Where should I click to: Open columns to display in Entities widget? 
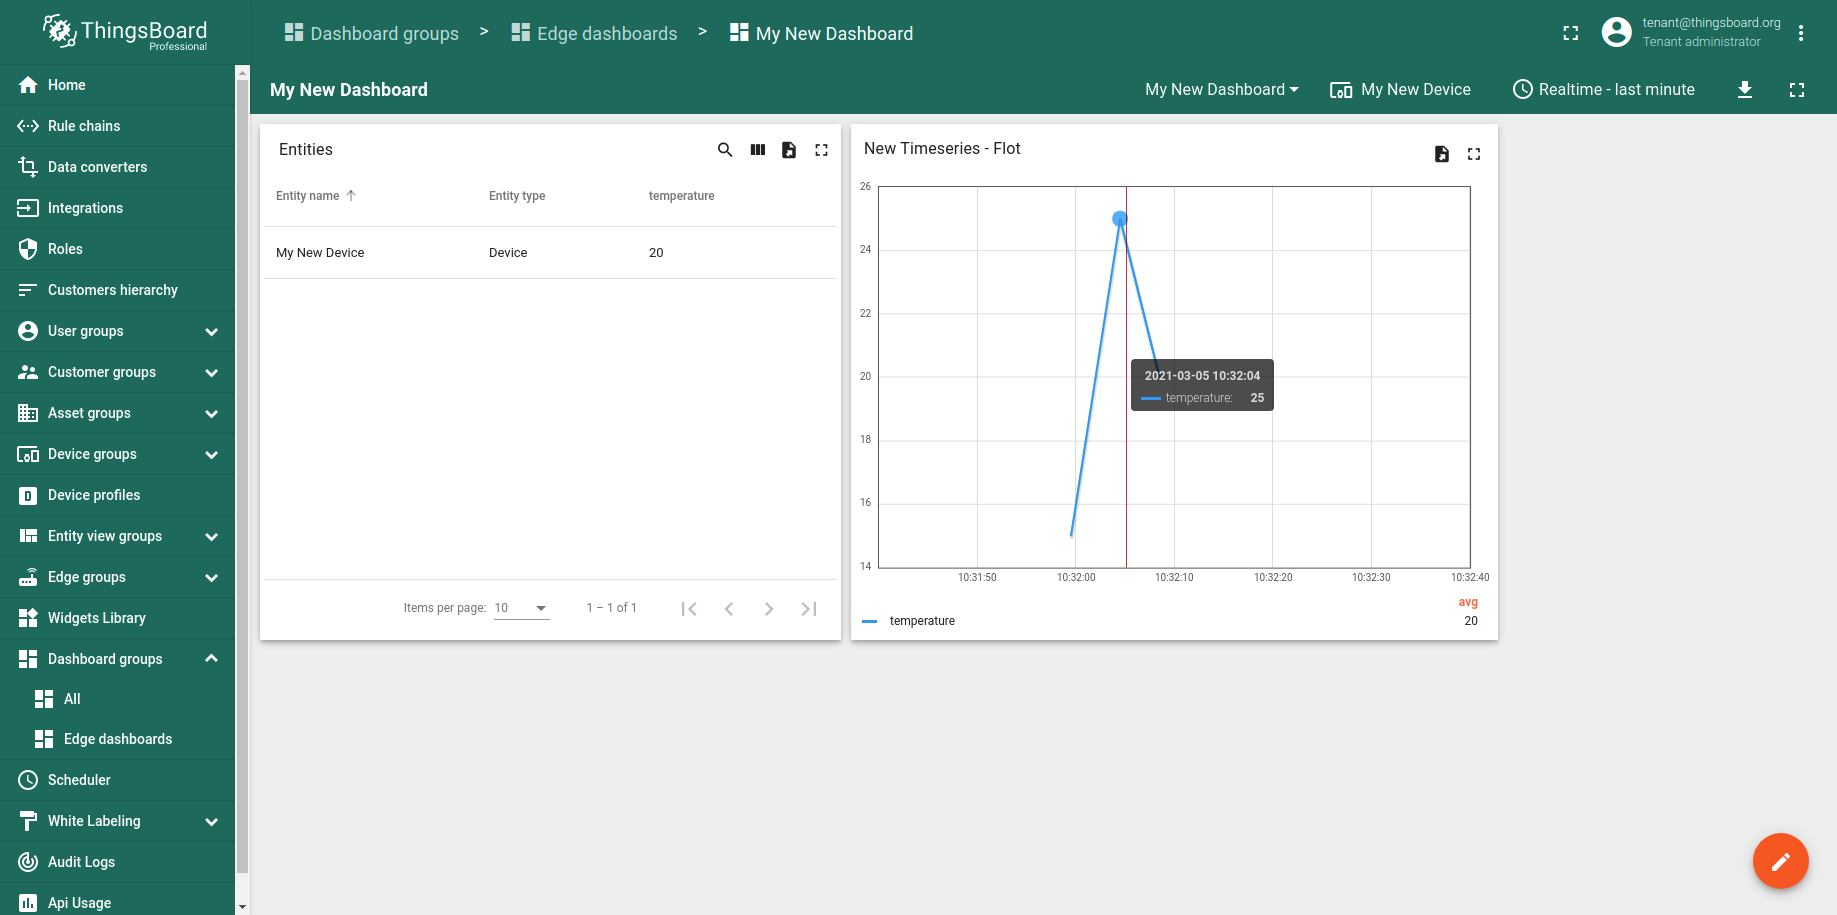(x=758, y=150)
